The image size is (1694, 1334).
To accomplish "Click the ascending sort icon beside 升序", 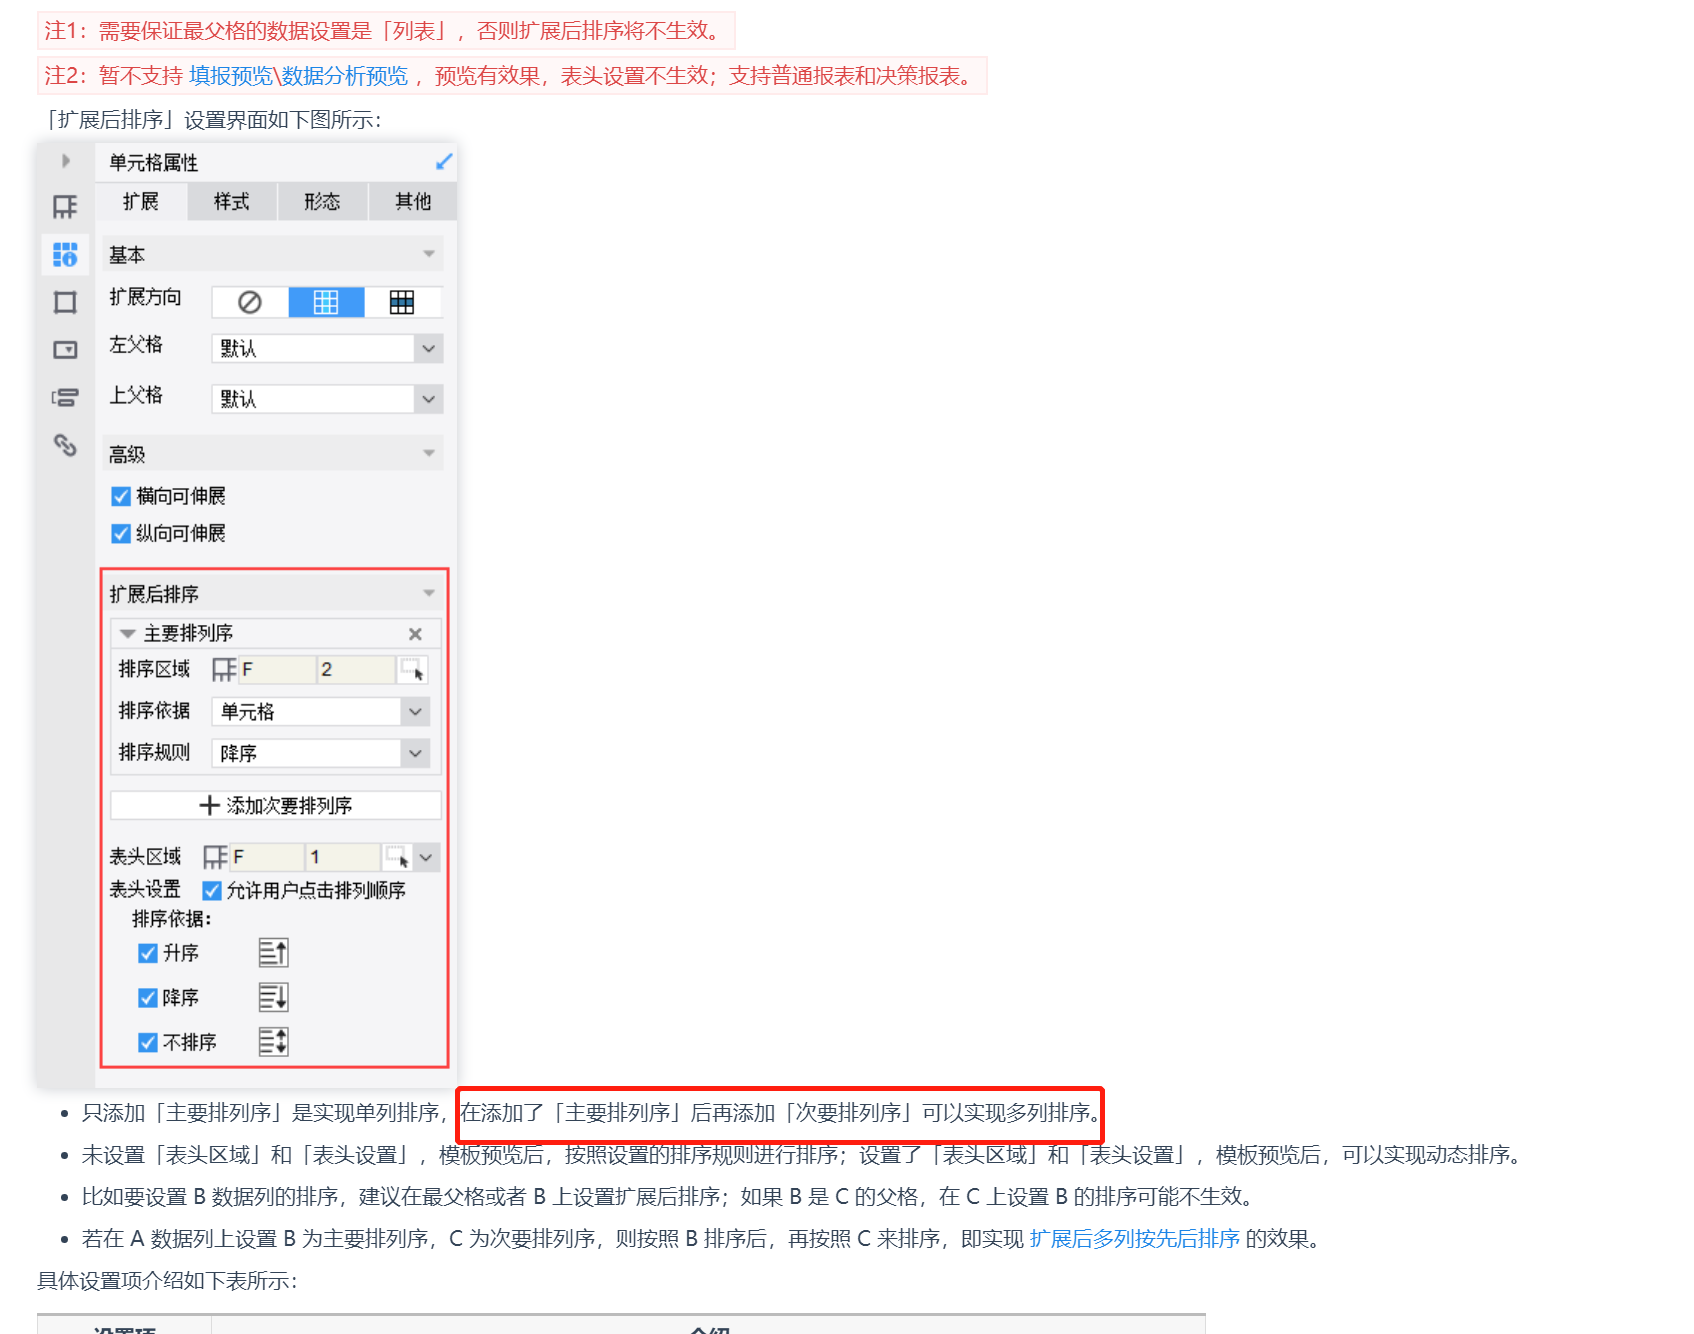I will 273,953.
